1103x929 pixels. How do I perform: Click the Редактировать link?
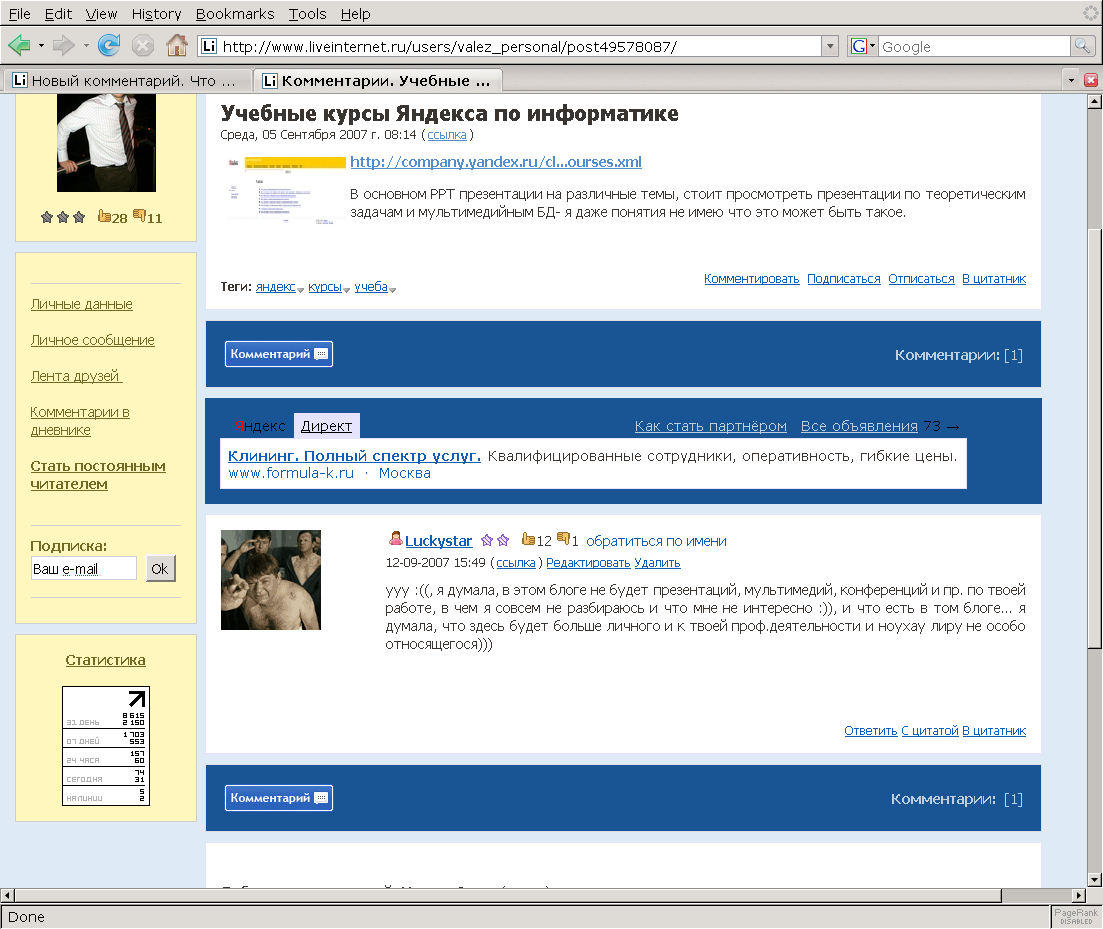588,563
